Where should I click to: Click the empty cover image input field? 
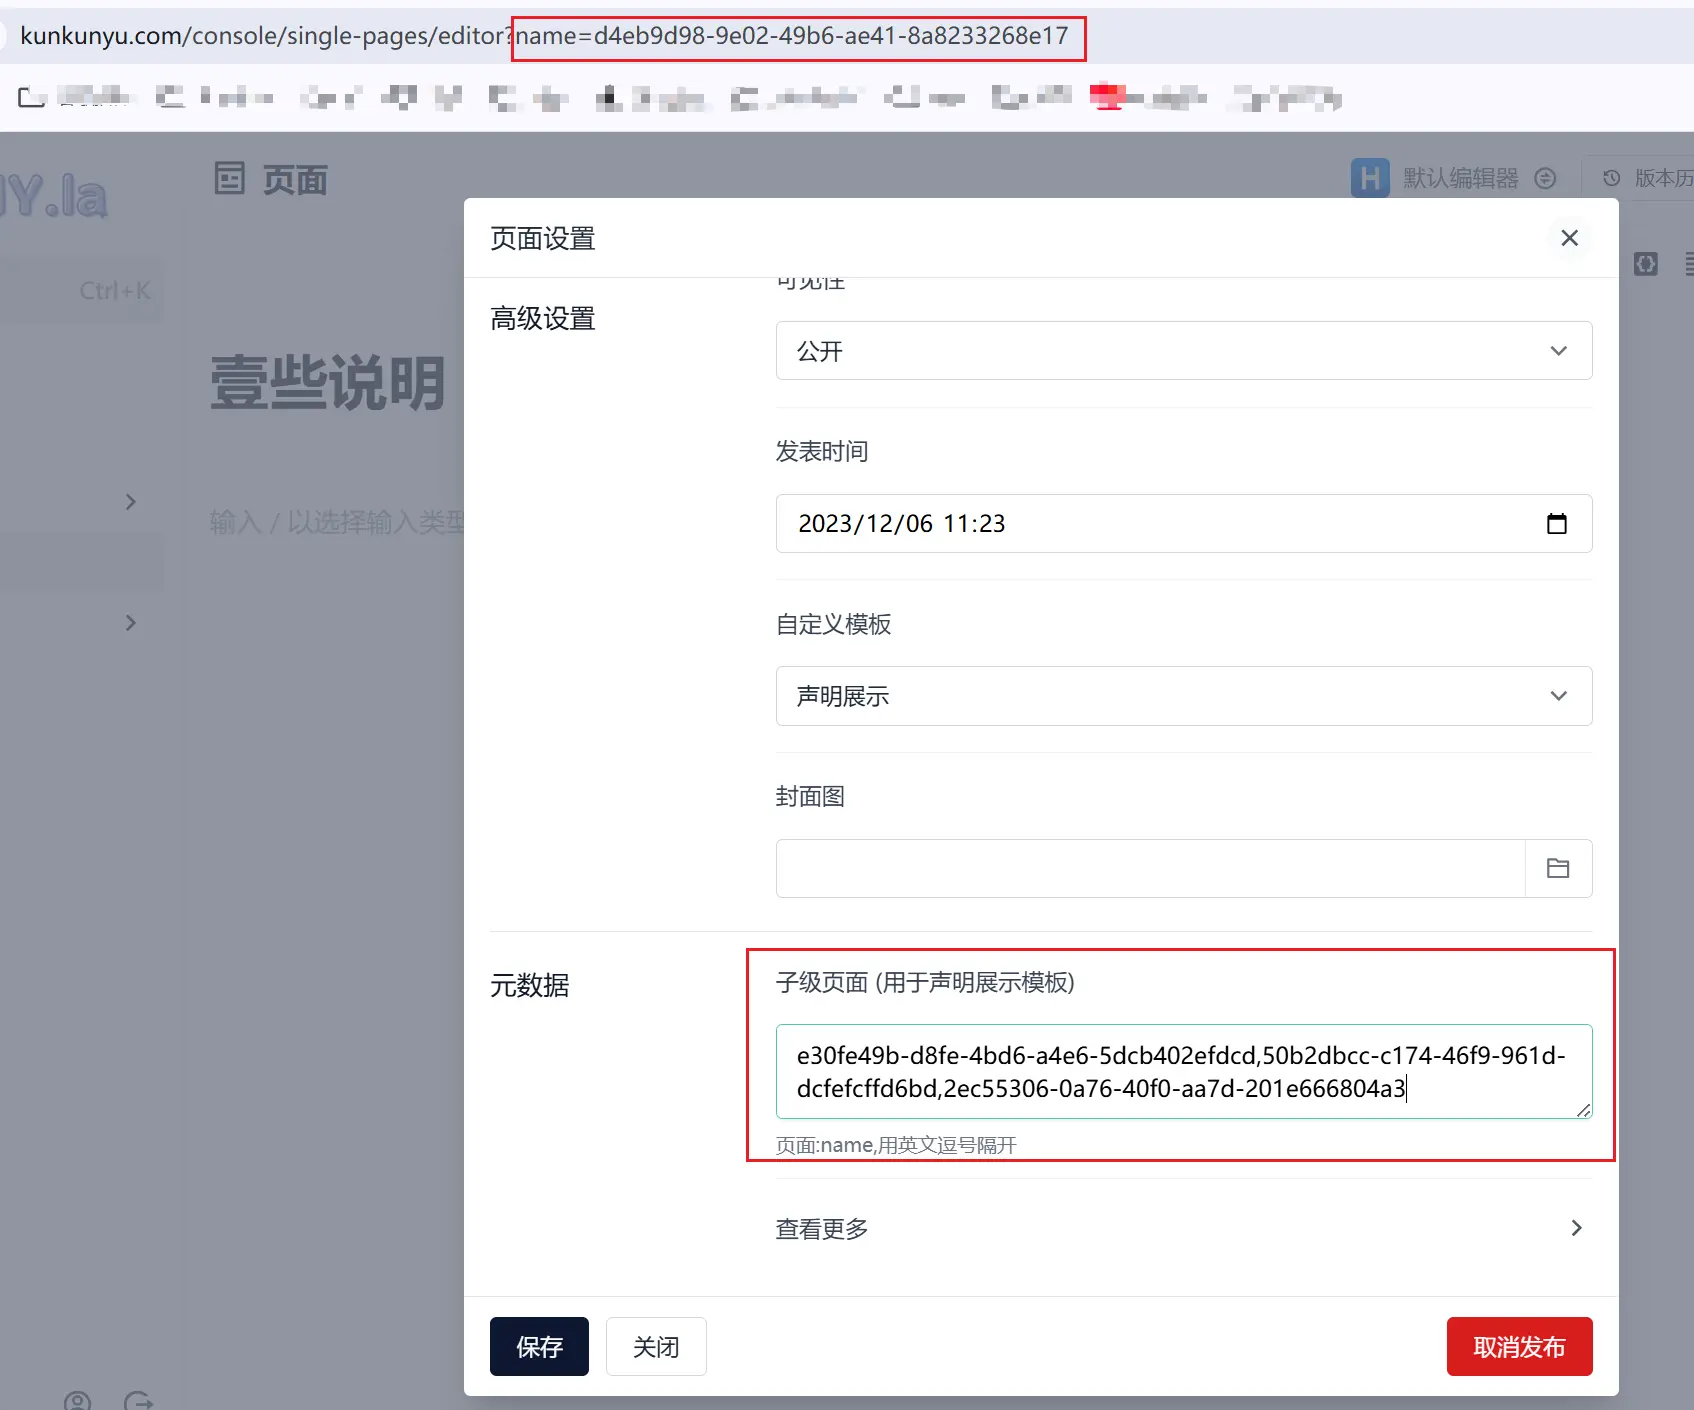coord(1150,868)
